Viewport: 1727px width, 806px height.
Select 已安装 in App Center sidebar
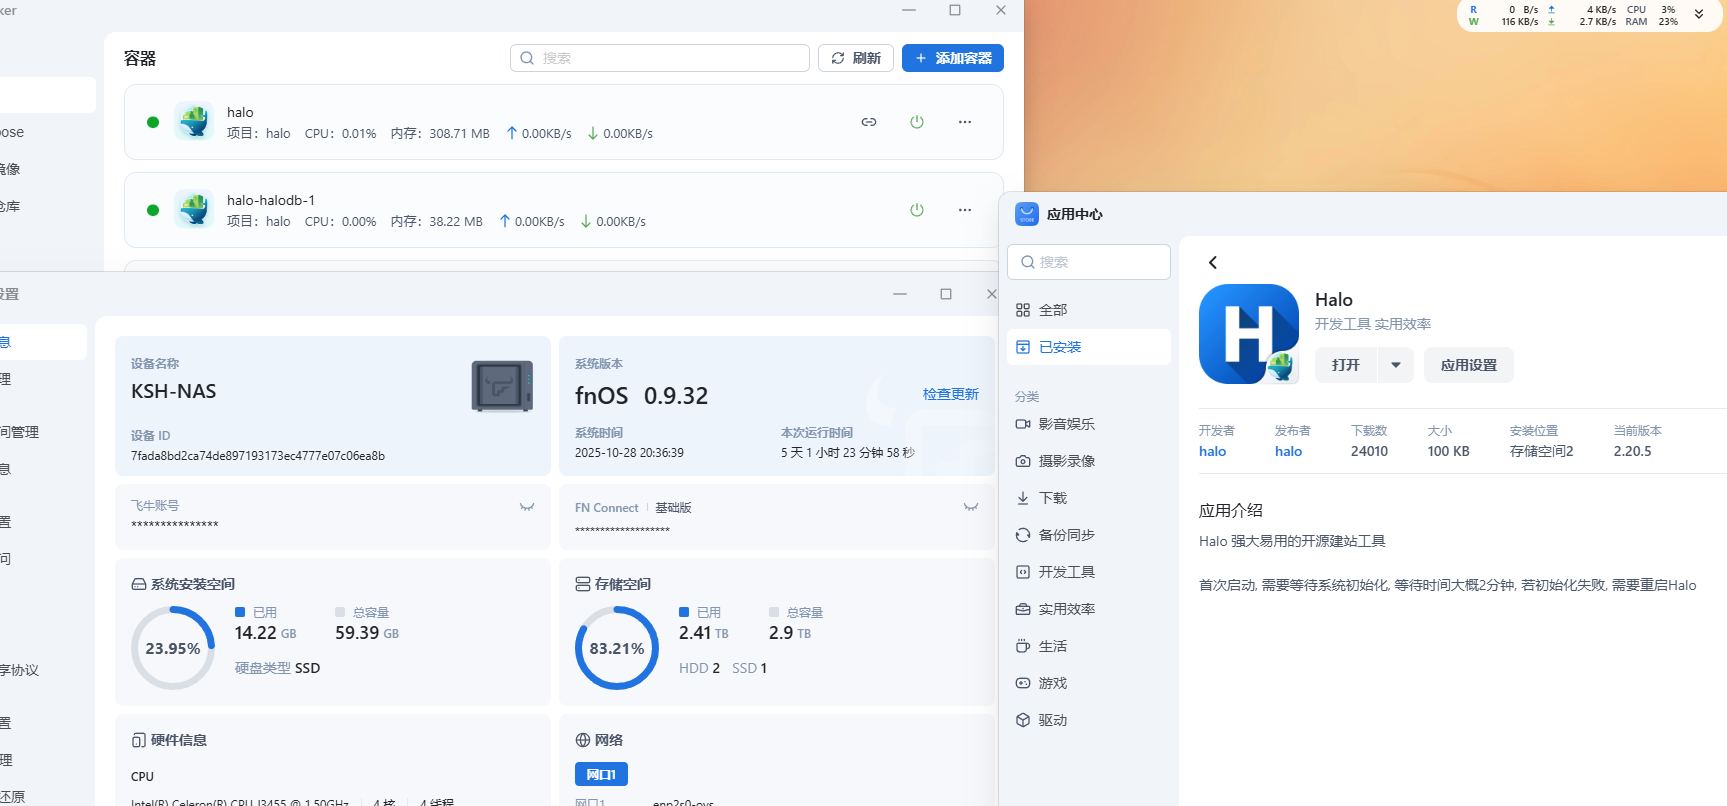pyautogui.click(x=1089, y=347)
